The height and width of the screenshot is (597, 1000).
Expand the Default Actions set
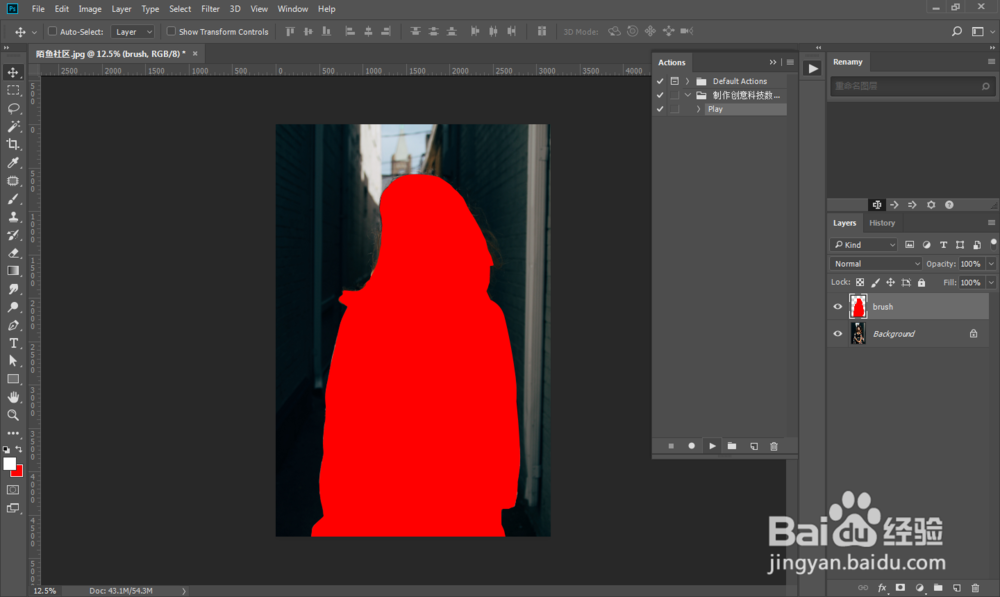(x=688, y=81)
